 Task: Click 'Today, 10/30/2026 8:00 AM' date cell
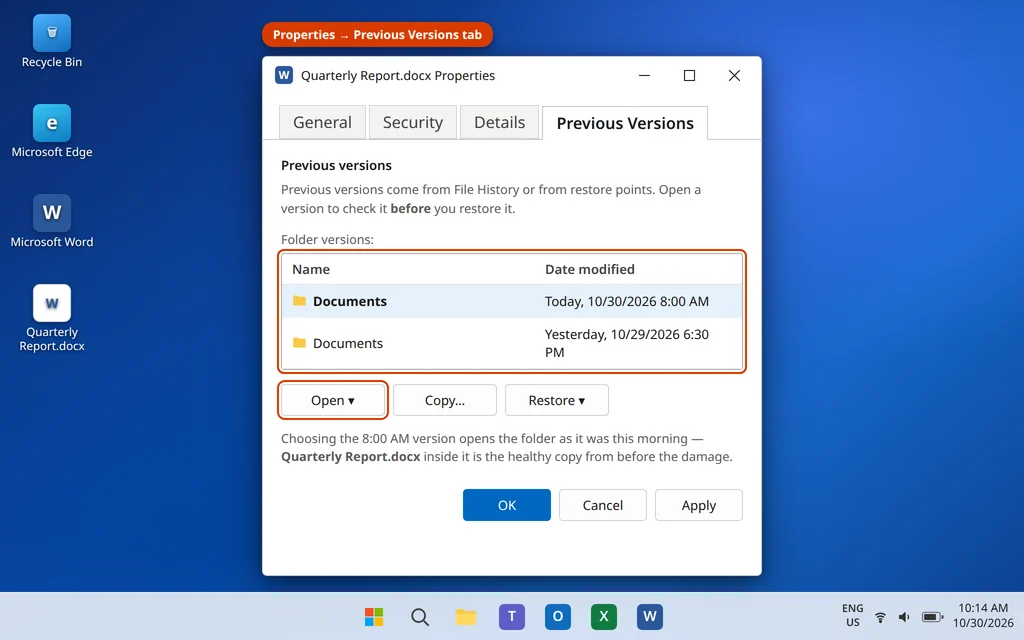pos(626,301)
